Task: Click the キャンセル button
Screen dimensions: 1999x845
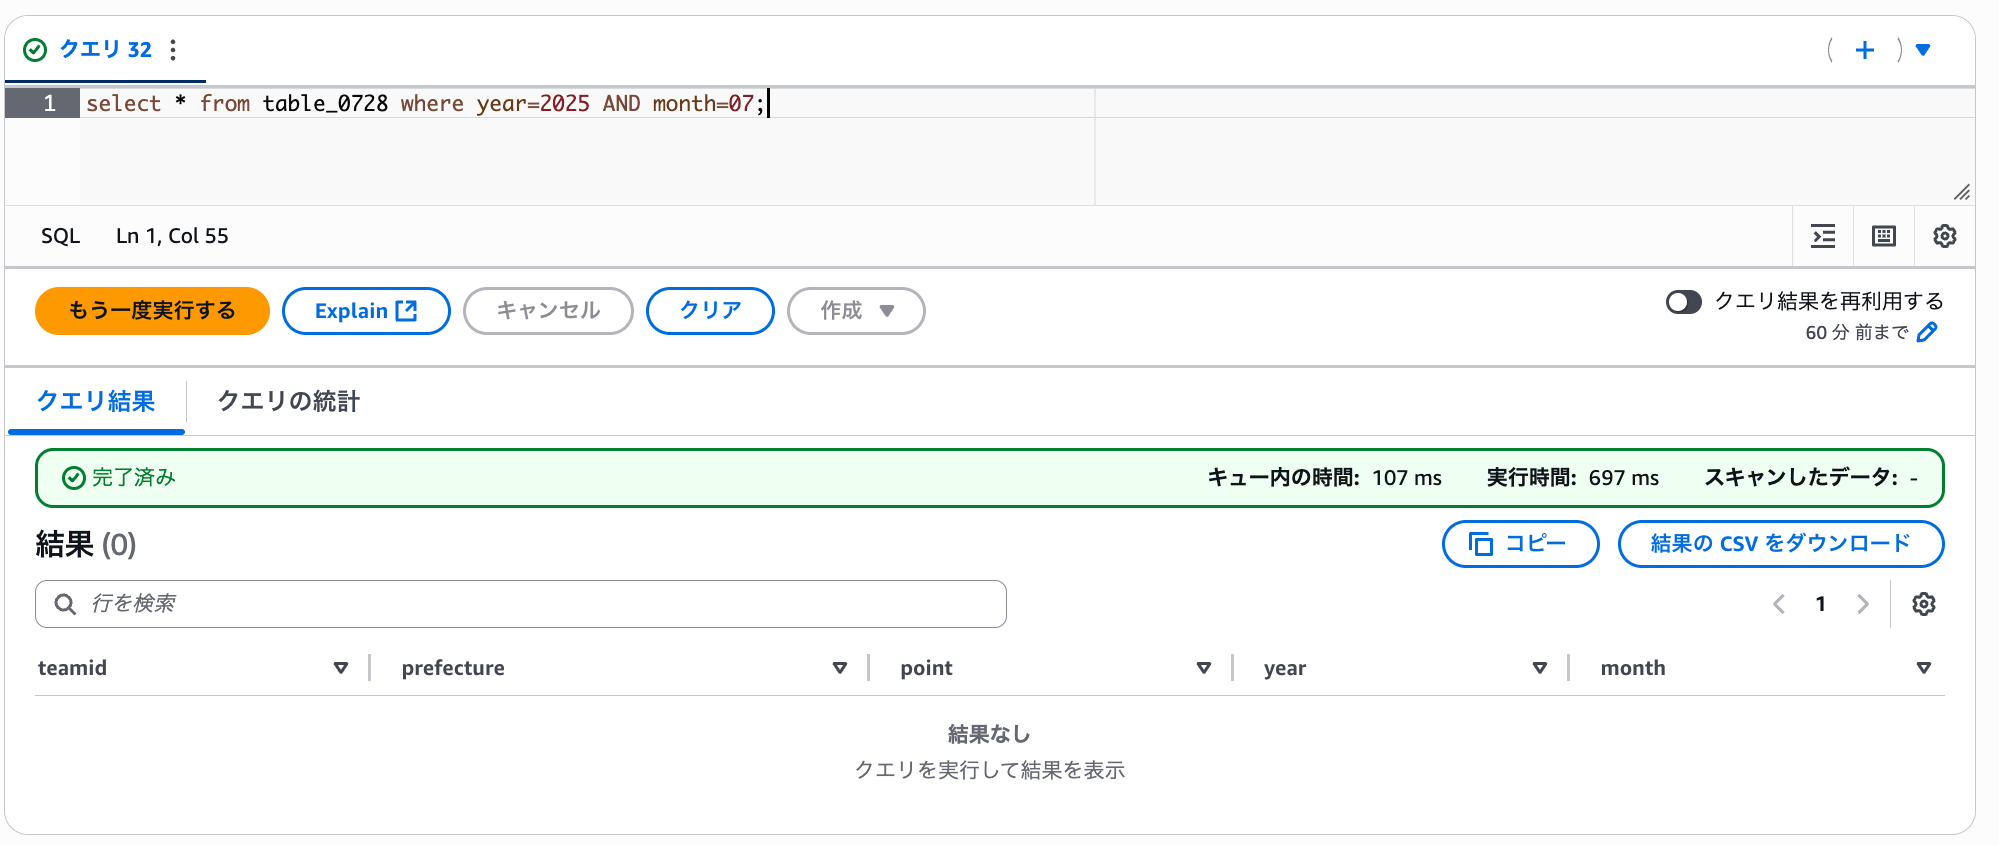Action: pyautogui.click(x=548, y=311)
